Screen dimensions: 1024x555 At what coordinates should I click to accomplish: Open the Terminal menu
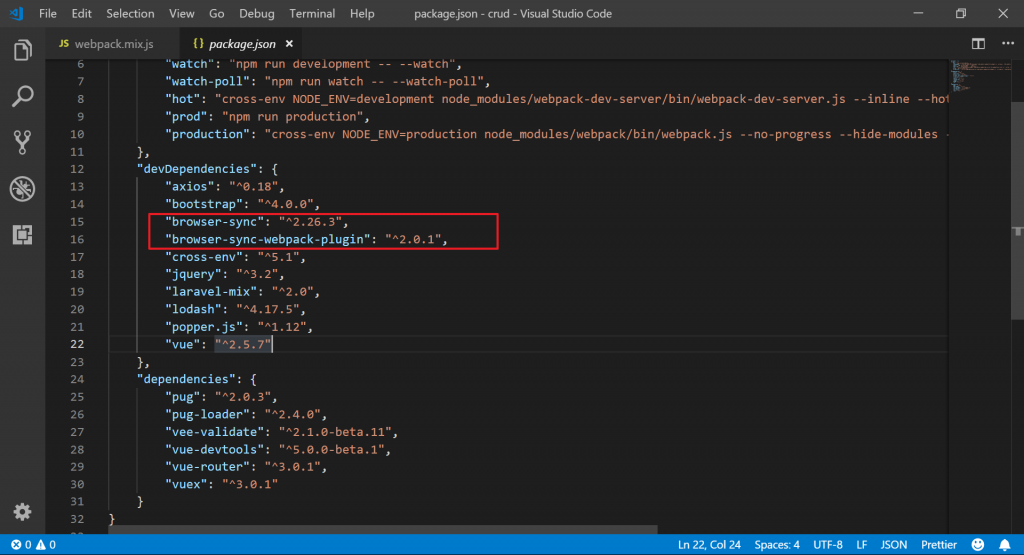pos(312,13)
